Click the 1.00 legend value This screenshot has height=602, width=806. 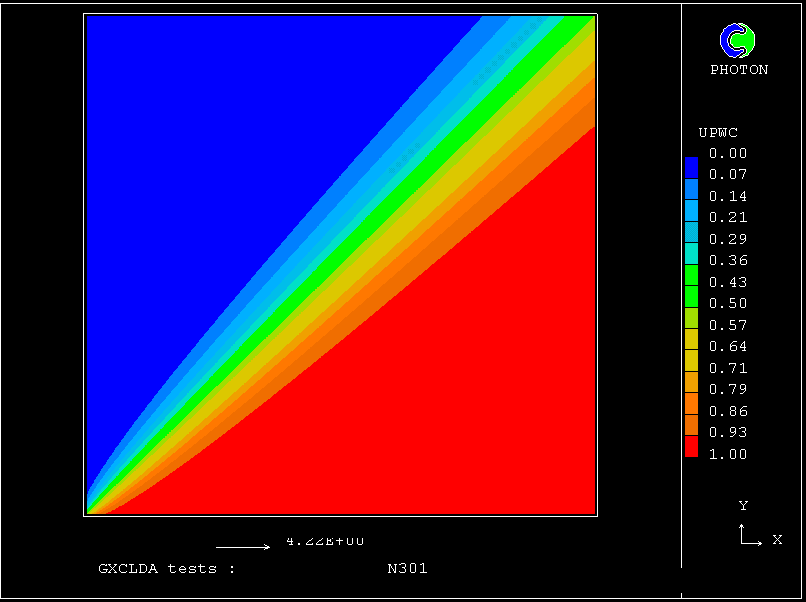click(x=727, y=454)
